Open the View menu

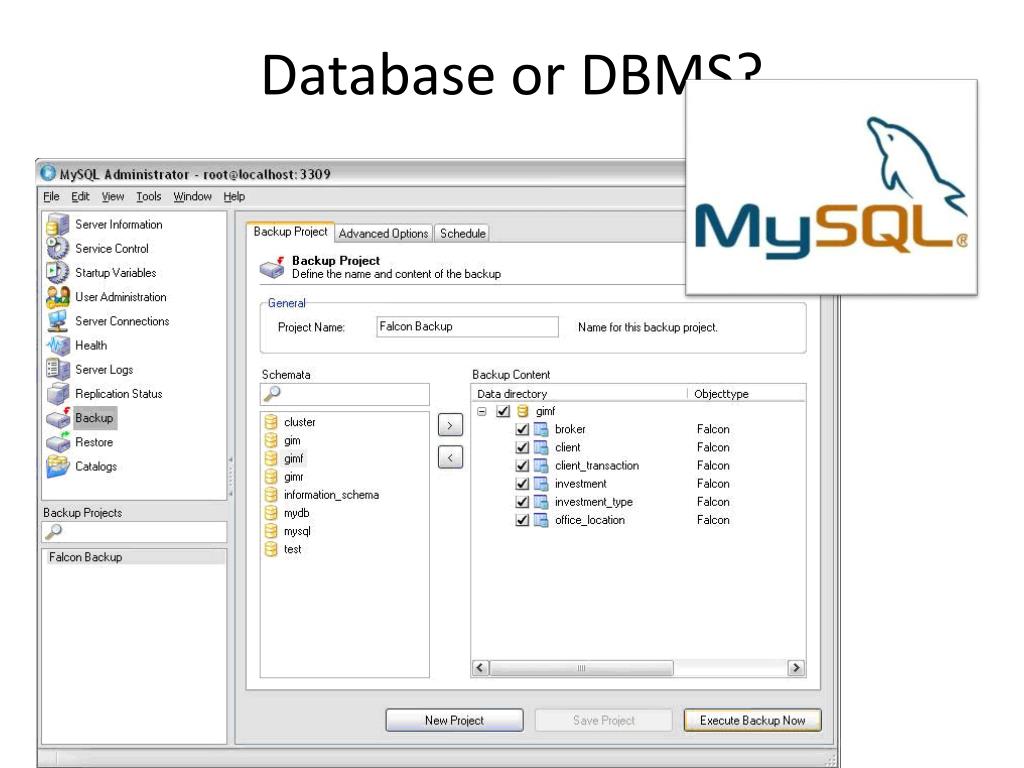coord(112,197)
